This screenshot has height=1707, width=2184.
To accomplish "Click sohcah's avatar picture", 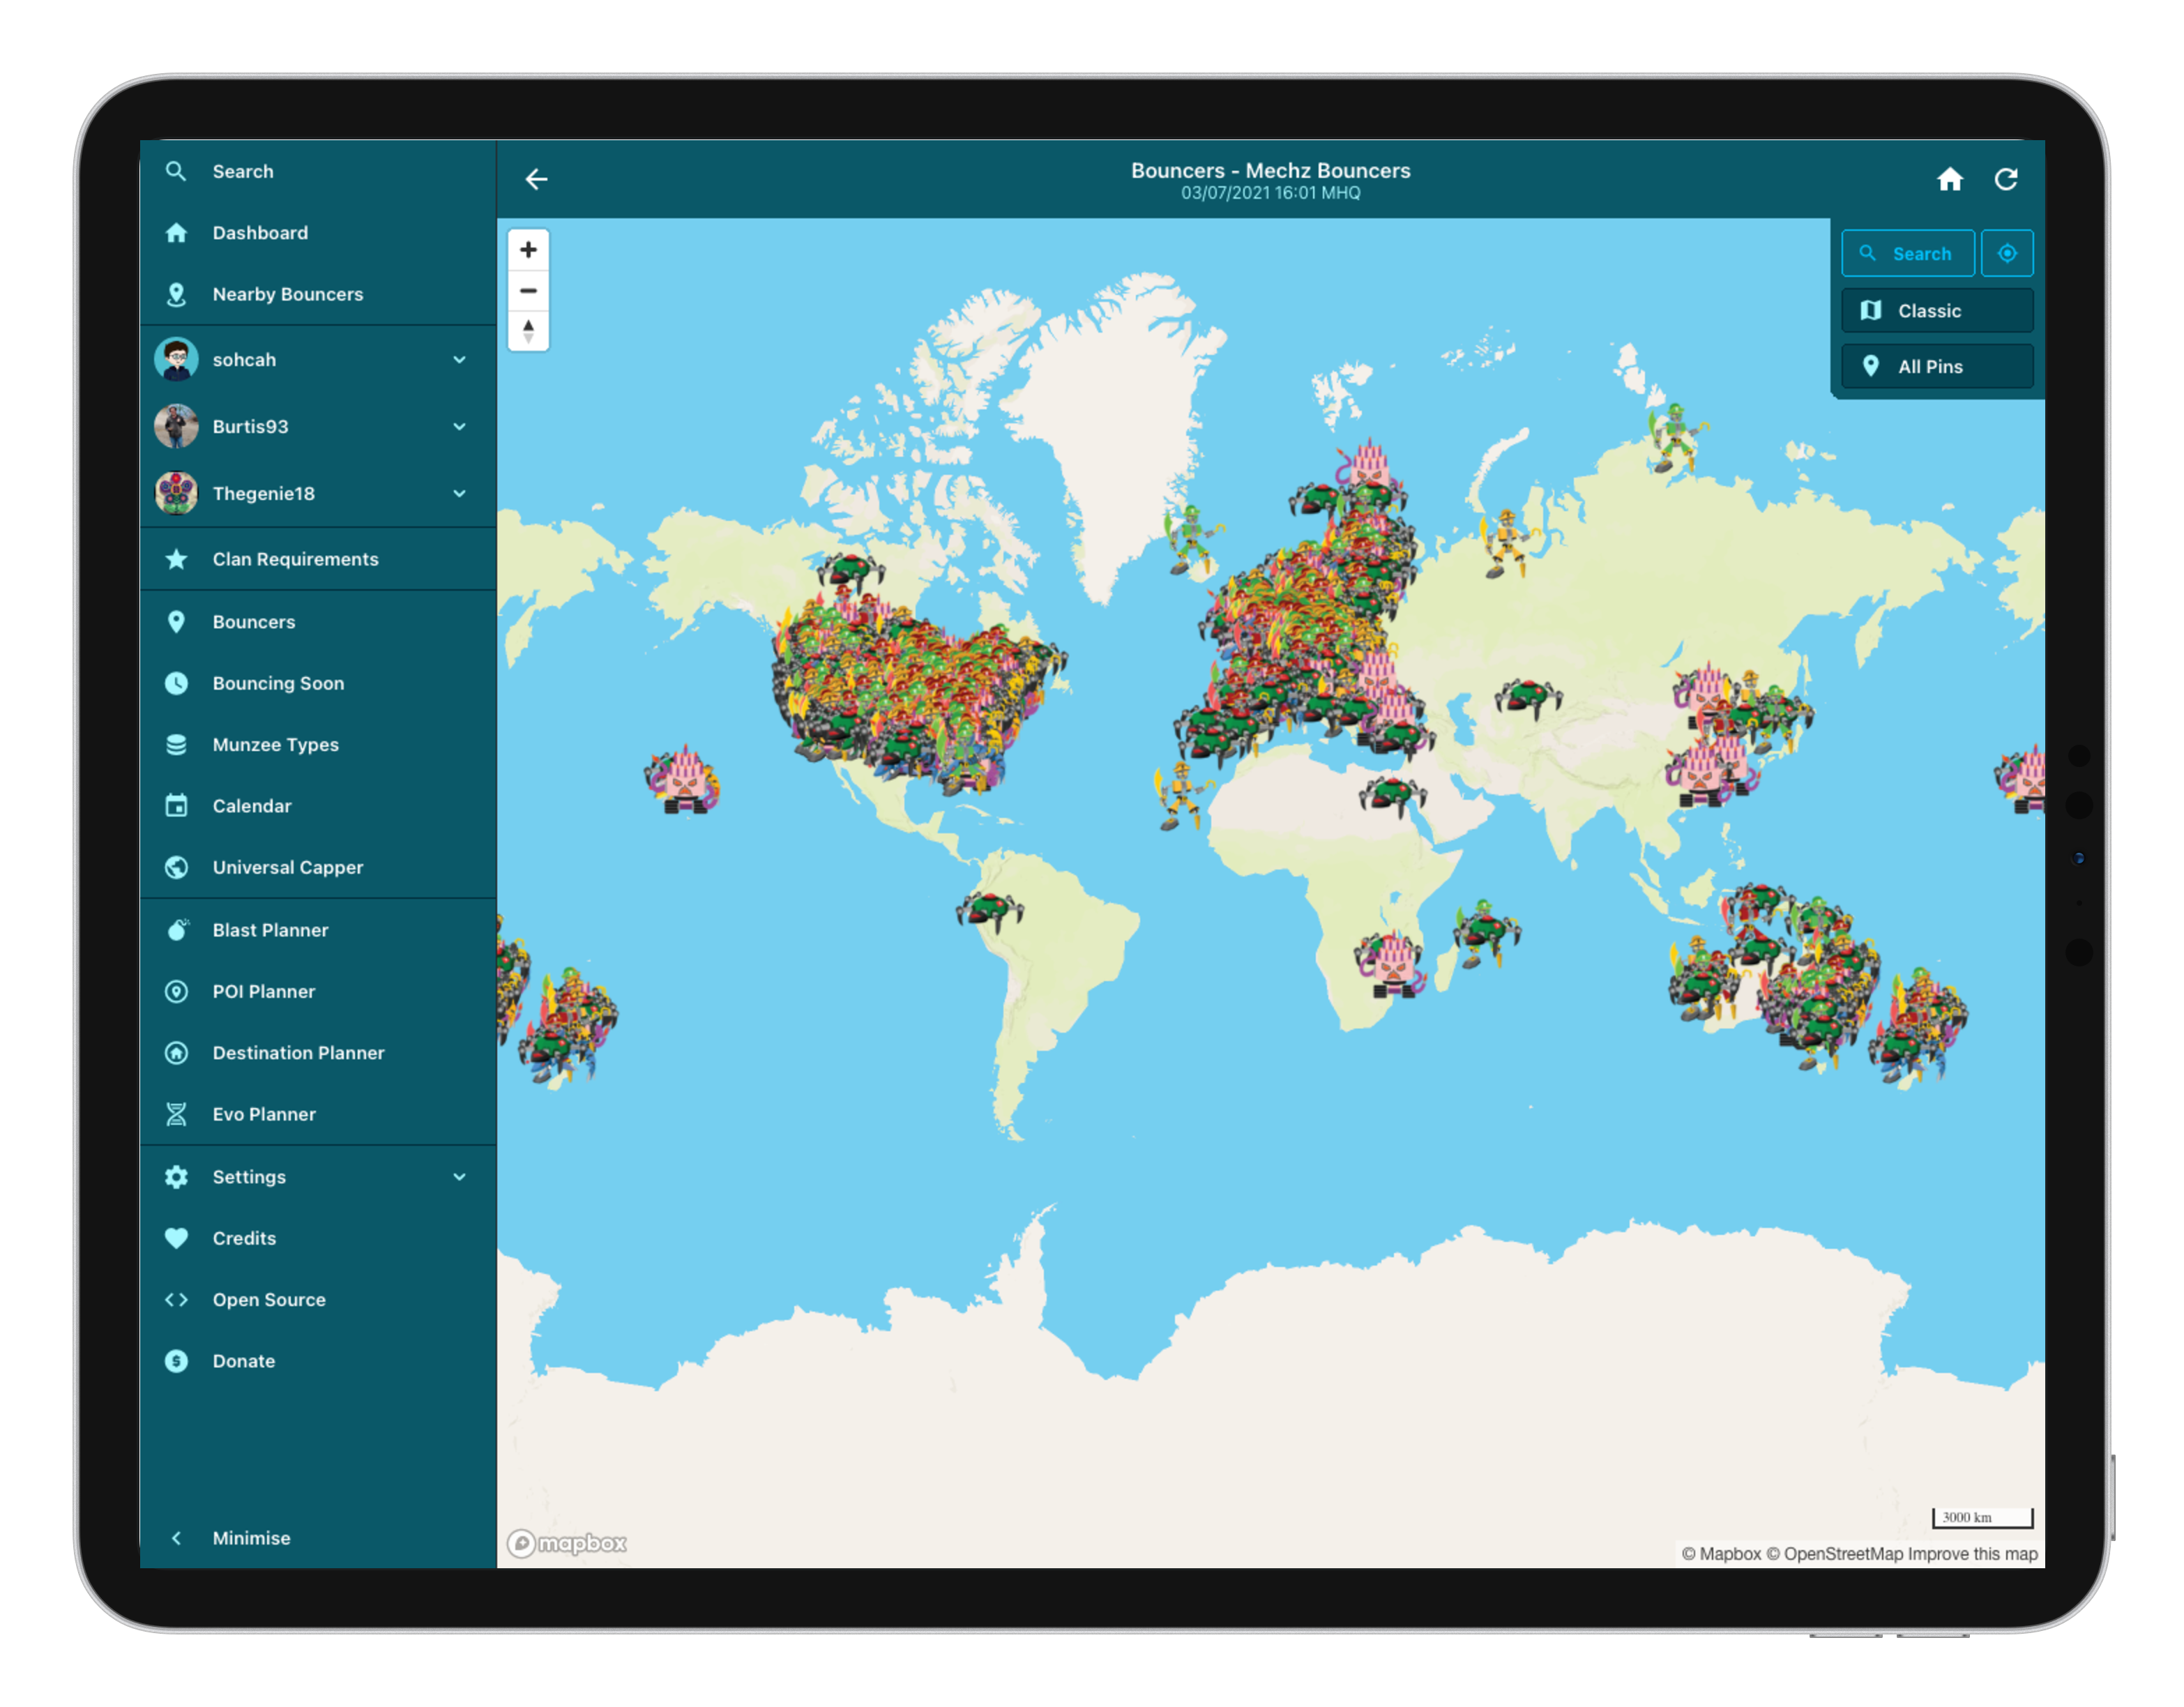I will 176,359.
